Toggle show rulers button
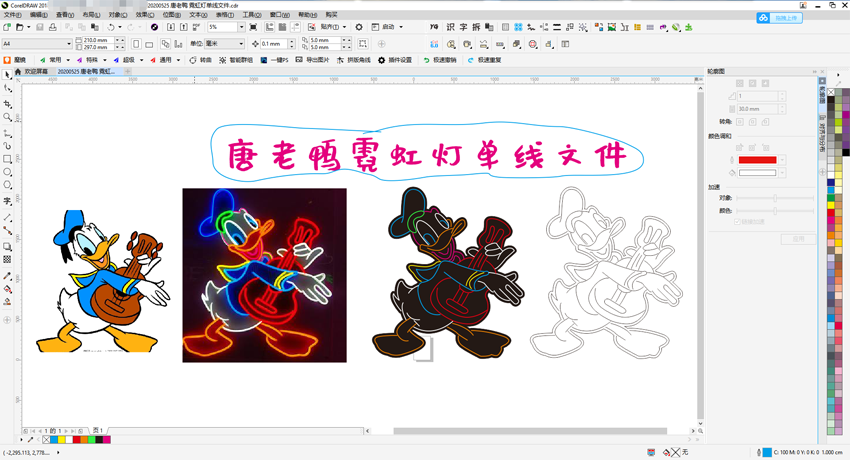The height and width of the screenshot is (460, 850). 269,27
